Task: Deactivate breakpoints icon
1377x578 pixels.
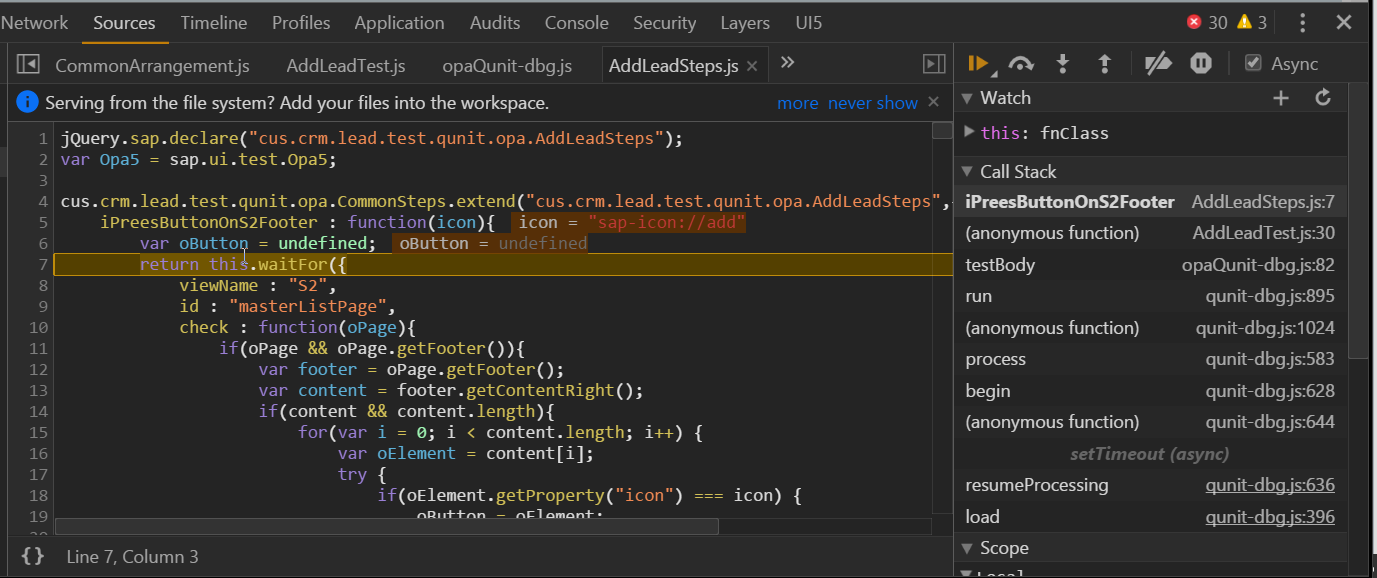Action: tap(1158, 64)
